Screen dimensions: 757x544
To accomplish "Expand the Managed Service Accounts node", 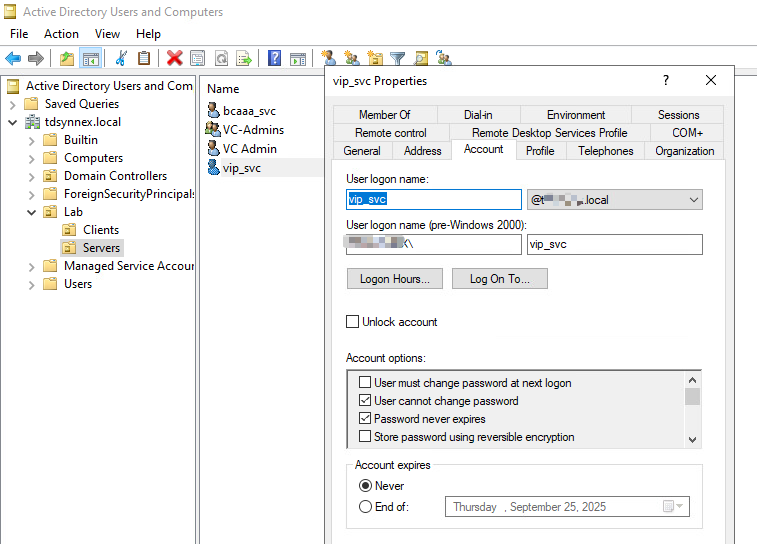I will click(31, 266).
